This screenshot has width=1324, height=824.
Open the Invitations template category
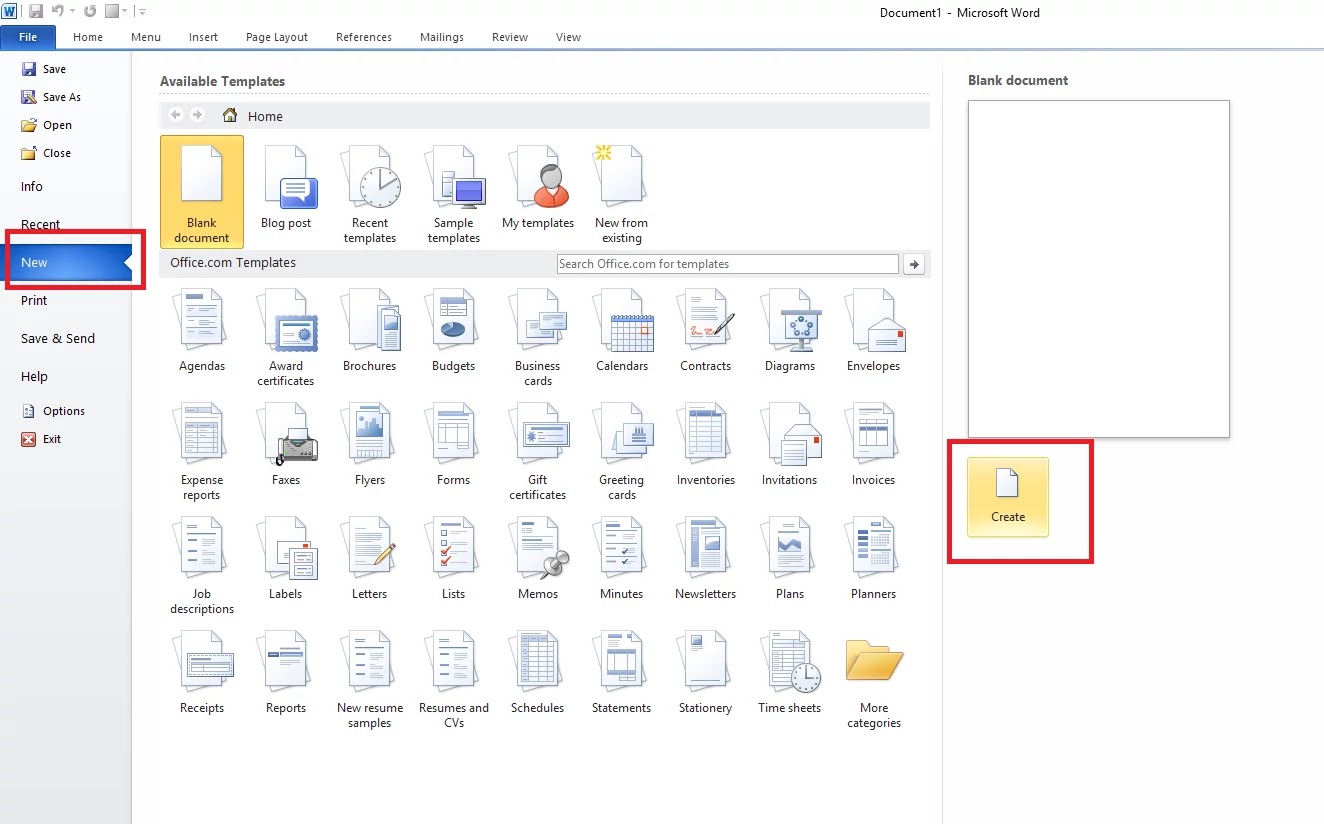(x=790, y=445)
